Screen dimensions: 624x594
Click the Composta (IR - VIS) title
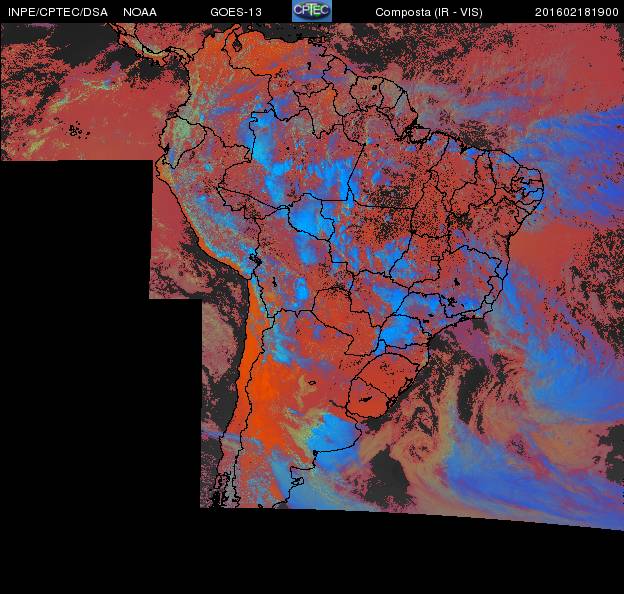coord(427,12)
